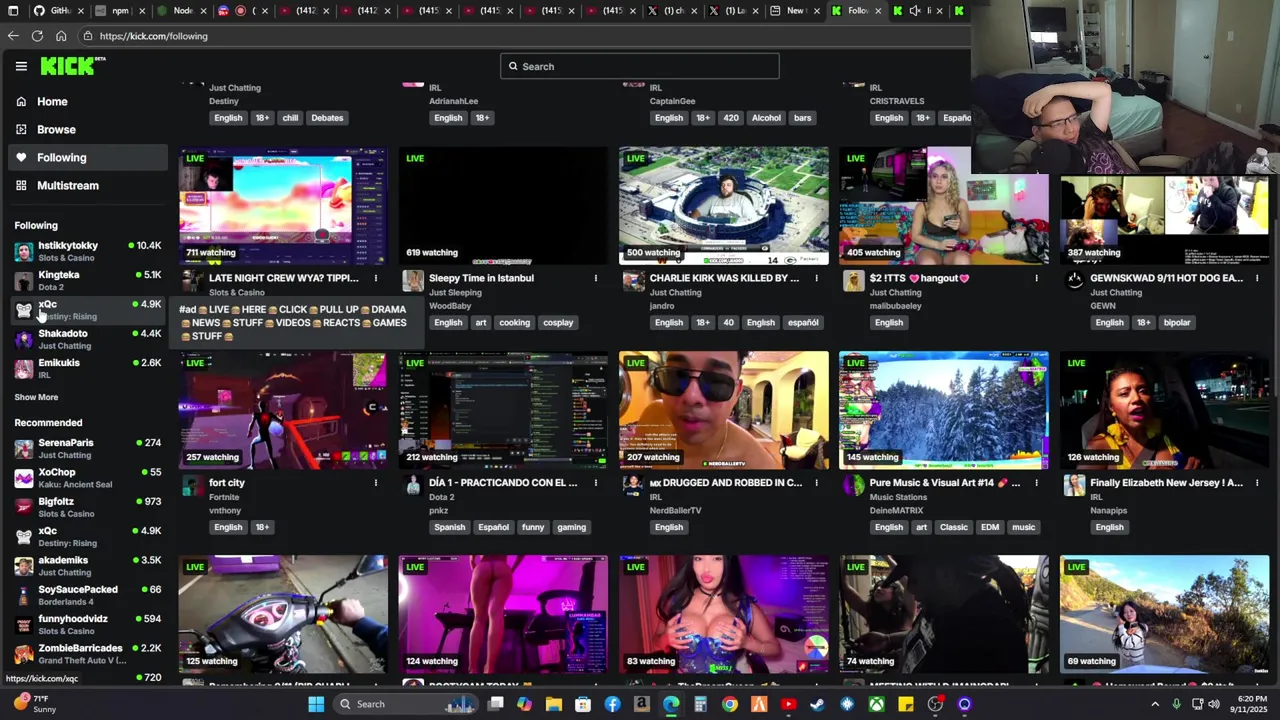Open options menu for $2 !TTS hangout stream
This screenshot has width=1280, height=720.
(1036, 278)
